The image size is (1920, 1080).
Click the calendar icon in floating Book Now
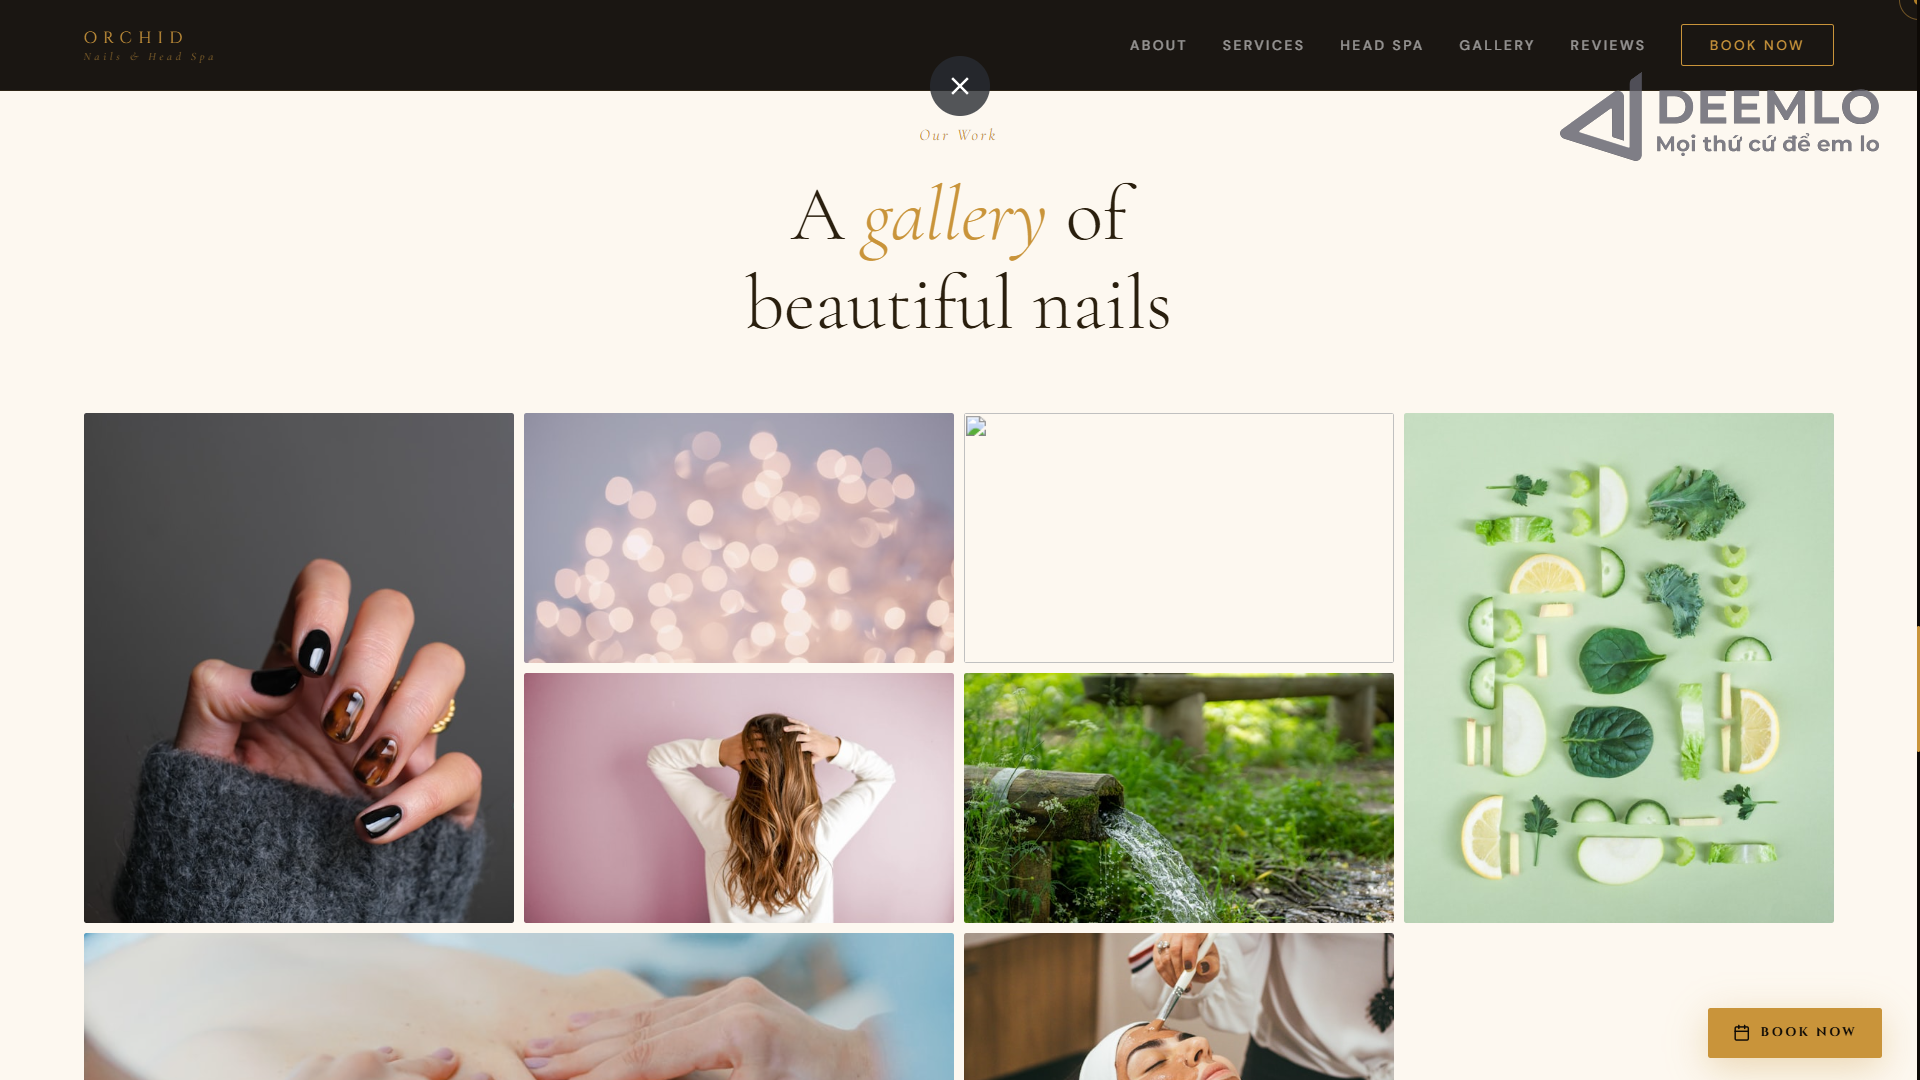(x=1741, y=1033)
